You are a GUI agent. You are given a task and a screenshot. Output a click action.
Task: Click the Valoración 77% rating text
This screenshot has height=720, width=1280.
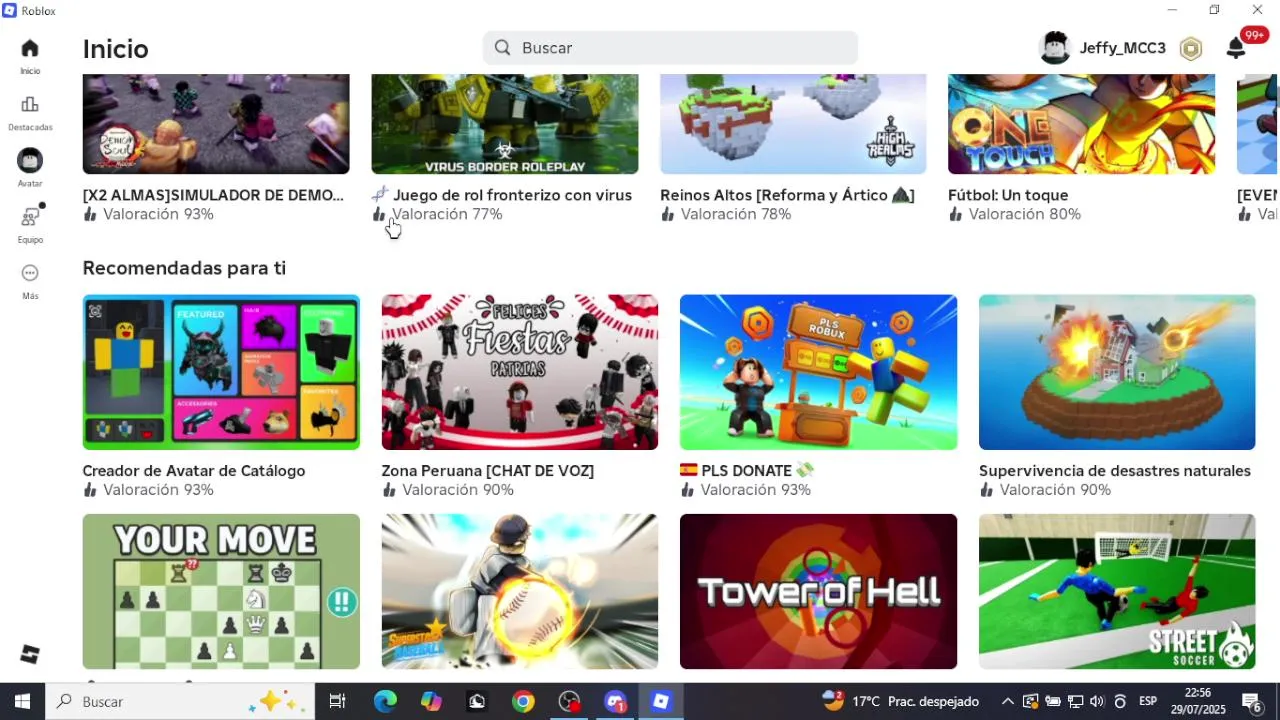(x=447, y=214)
